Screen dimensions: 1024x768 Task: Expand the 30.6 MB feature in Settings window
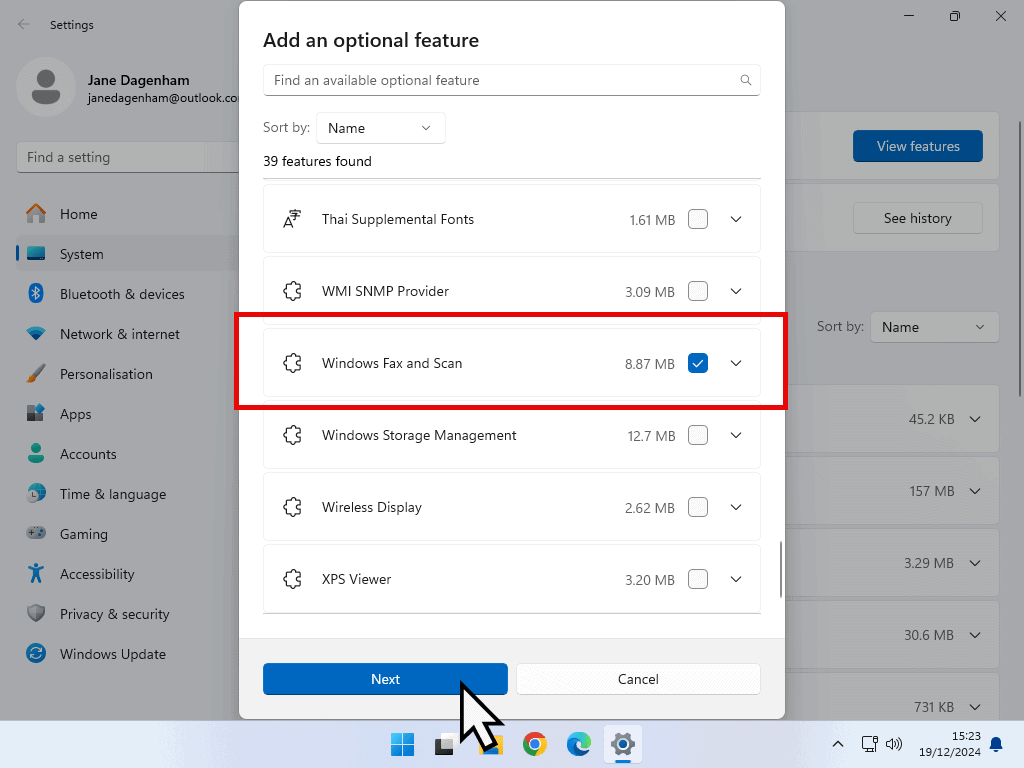coord(975,635)
